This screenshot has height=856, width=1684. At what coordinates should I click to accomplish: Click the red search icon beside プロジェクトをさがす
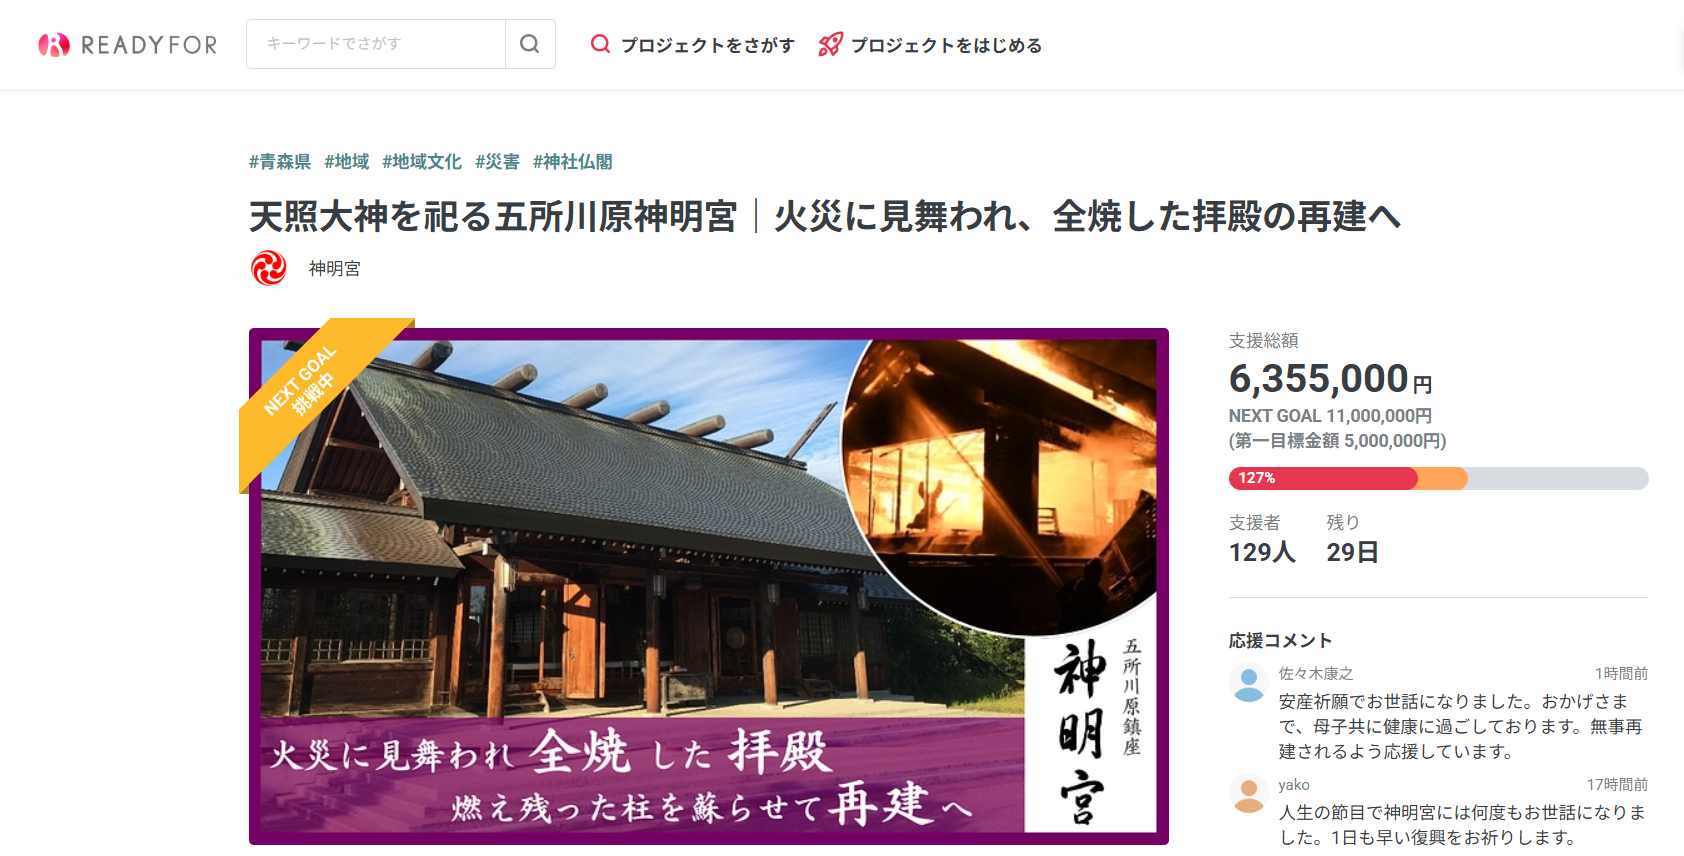(x=600, y=44)
